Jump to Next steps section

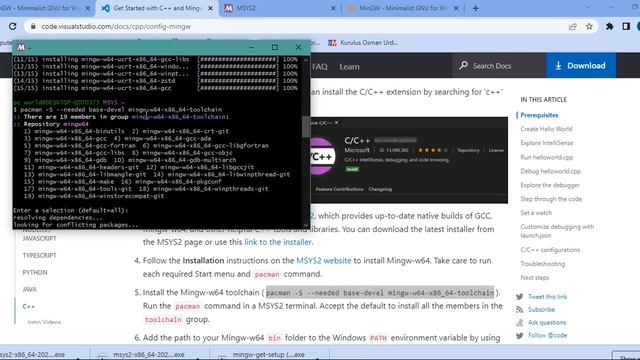(535, 278)
